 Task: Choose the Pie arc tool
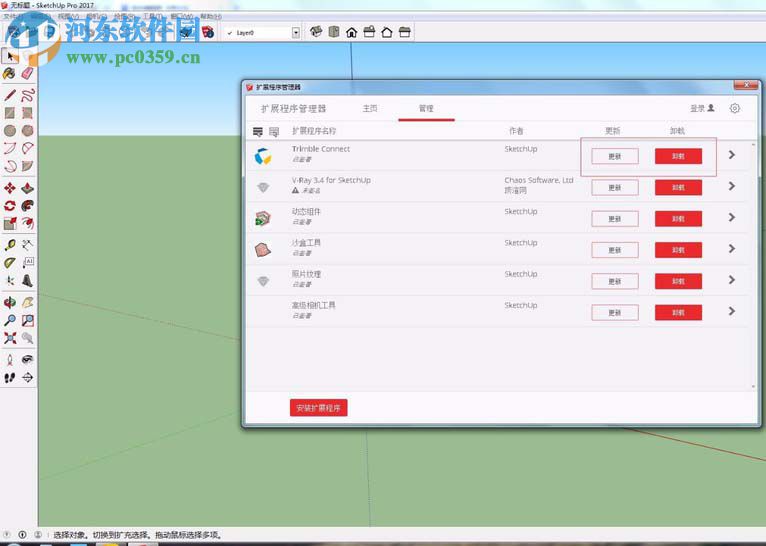(28, 166)
